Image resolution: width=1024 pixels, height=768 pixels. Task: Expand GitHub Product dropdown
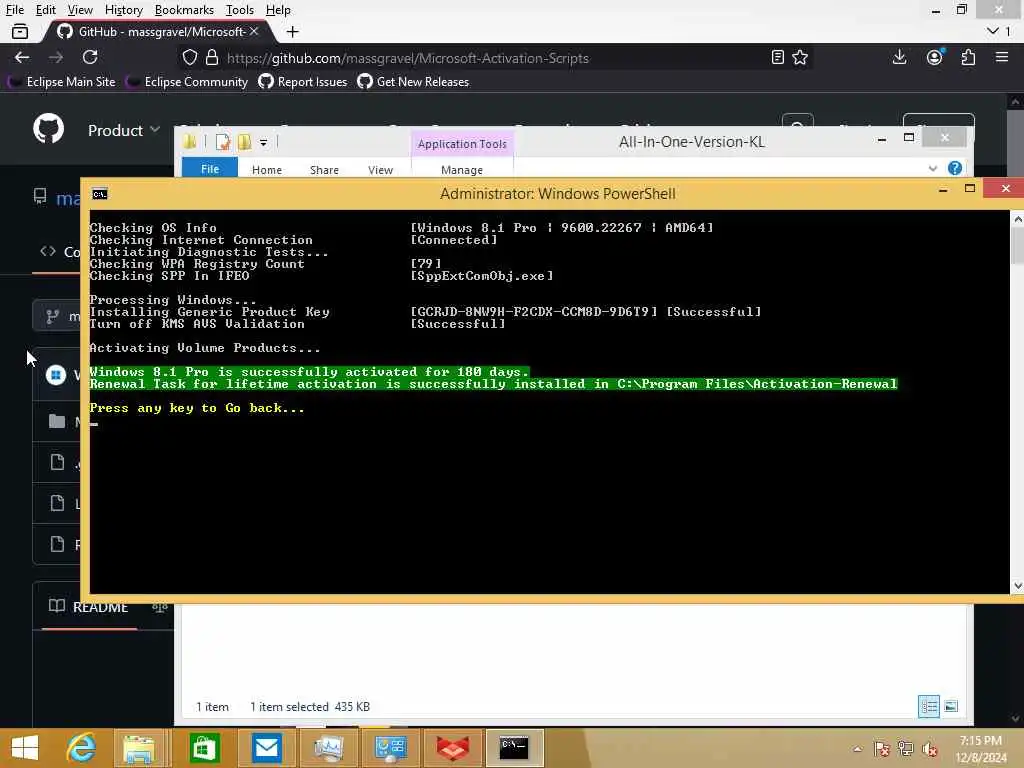click(x=124, y=130)
